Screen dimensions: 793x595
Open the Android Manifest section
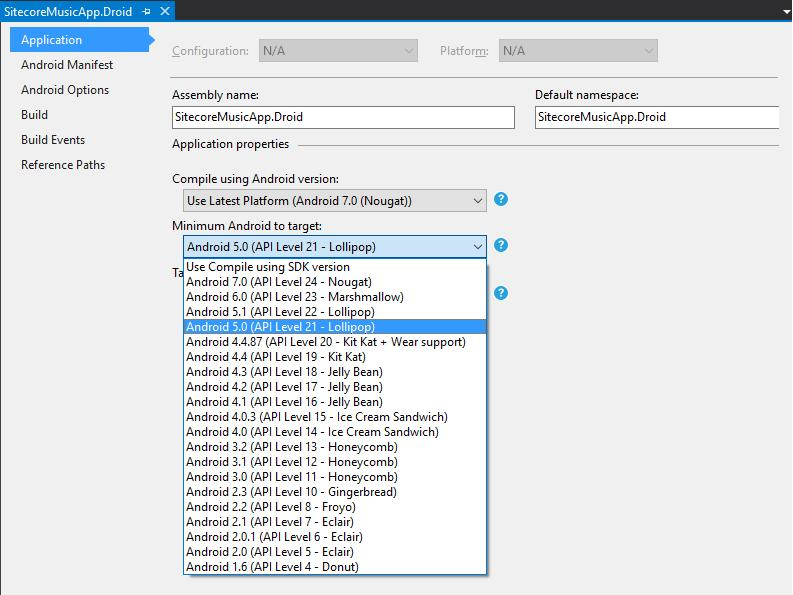[67, 65]
